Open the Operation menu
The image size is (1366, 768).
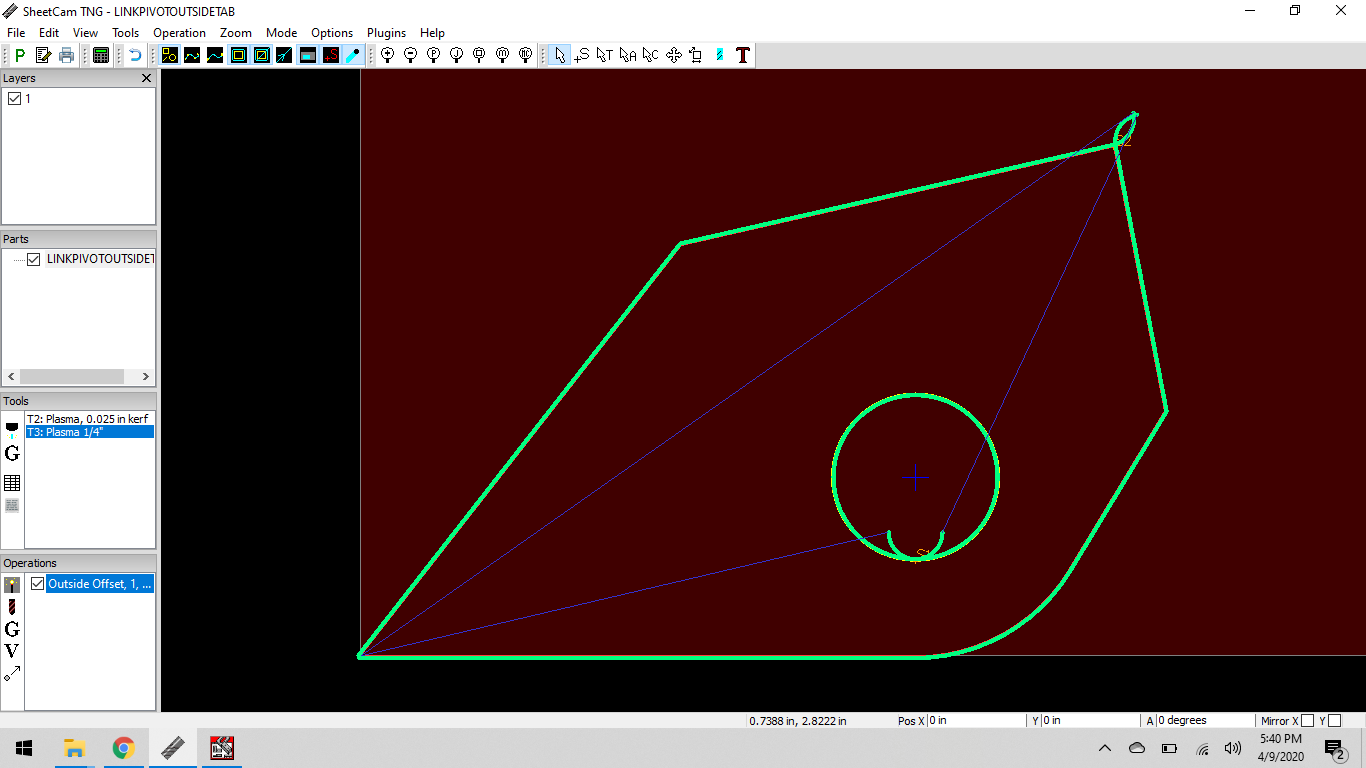click(x=179, y=33)
